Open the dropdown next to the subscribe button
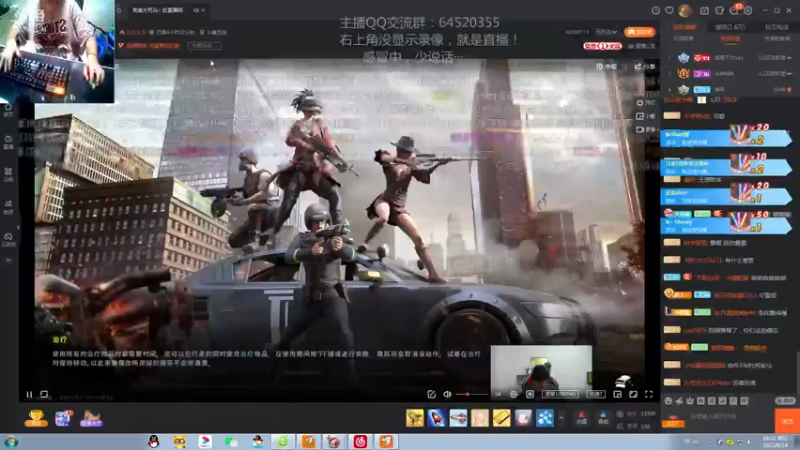This screenshot has width=800, height=450. click(607, 32)
